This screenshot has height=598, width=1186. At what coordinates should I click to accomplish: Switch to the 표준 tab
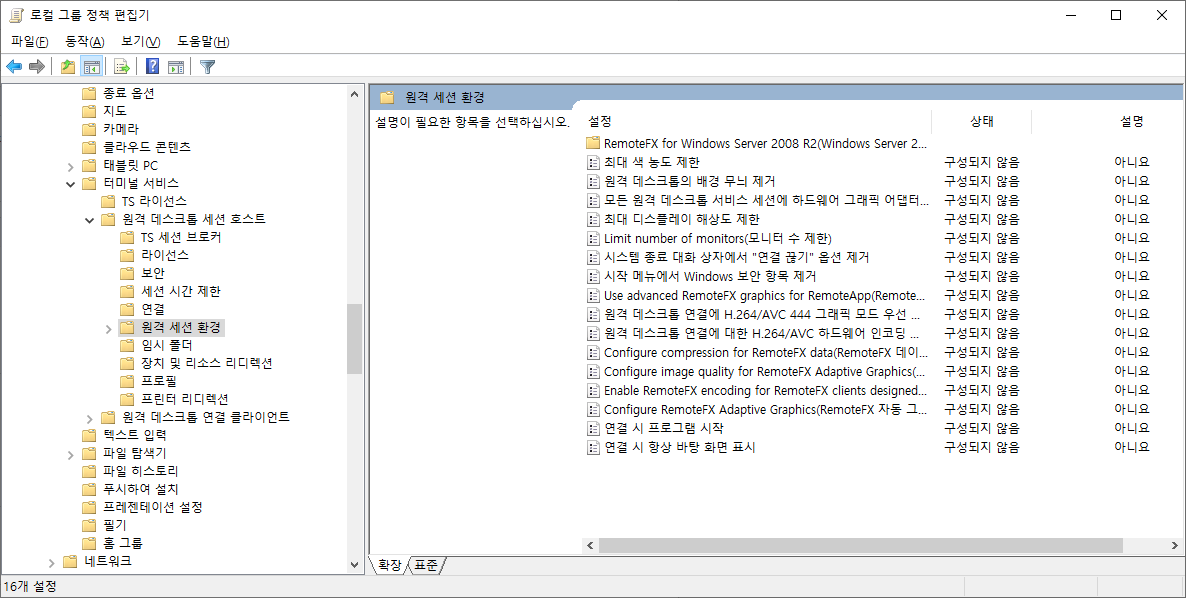(x=426, y=565)
